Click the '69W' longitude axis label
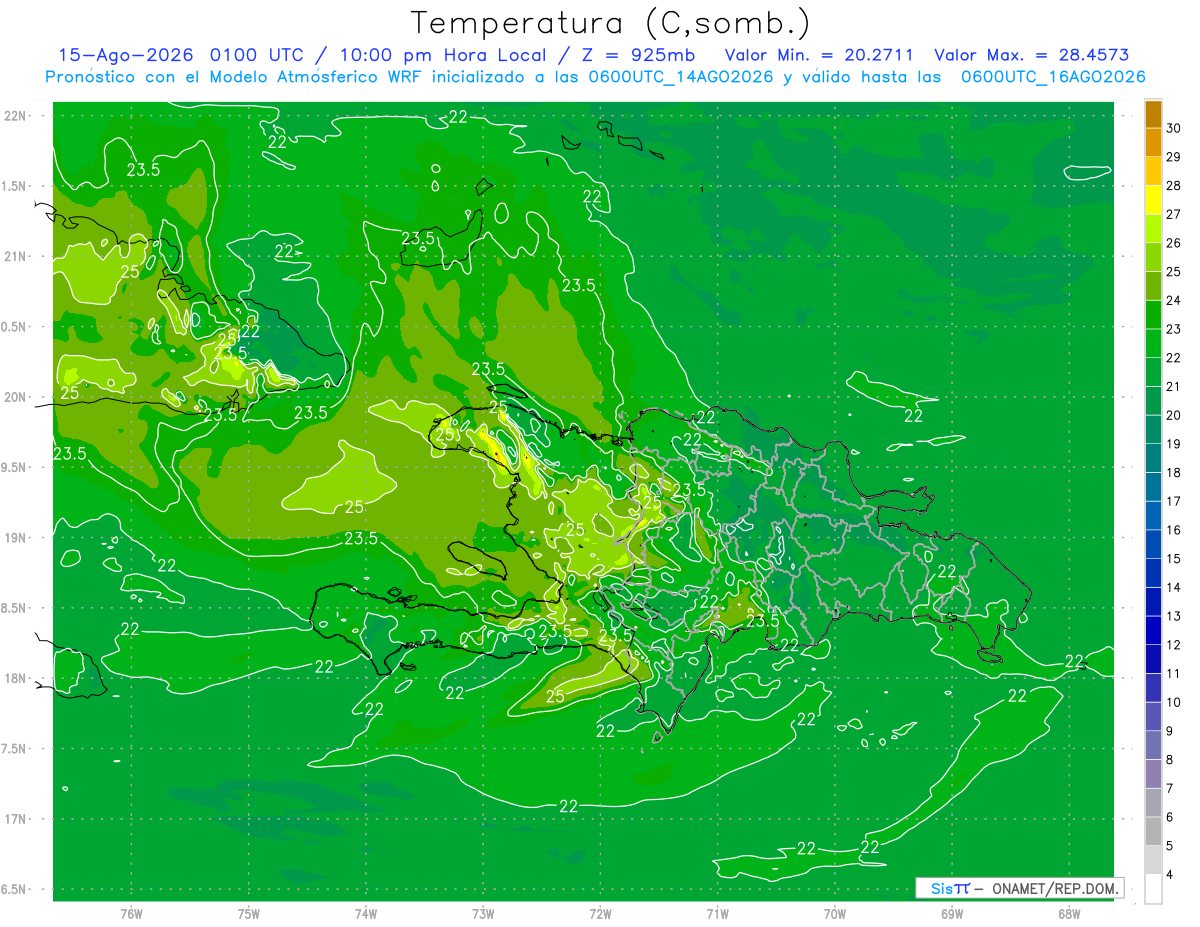This screenshot has width=1200, height=927. tap(951, 914)
